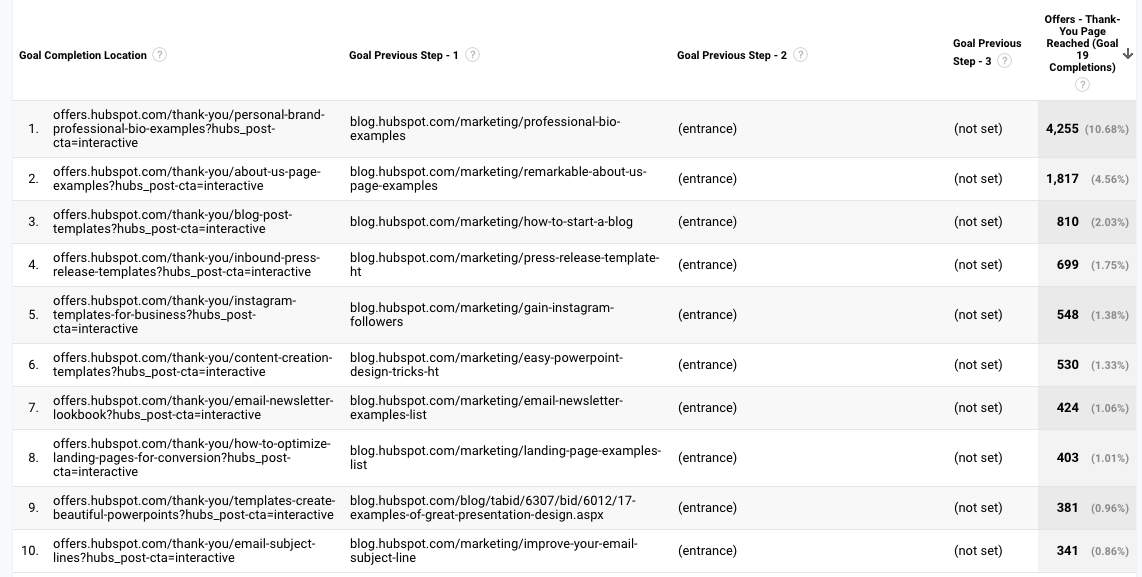The width and height of the screenshot is (1142, 577).
Task: Toggle sort arrow on Goal 19 Completions column
Action: tap(1128, 54)
